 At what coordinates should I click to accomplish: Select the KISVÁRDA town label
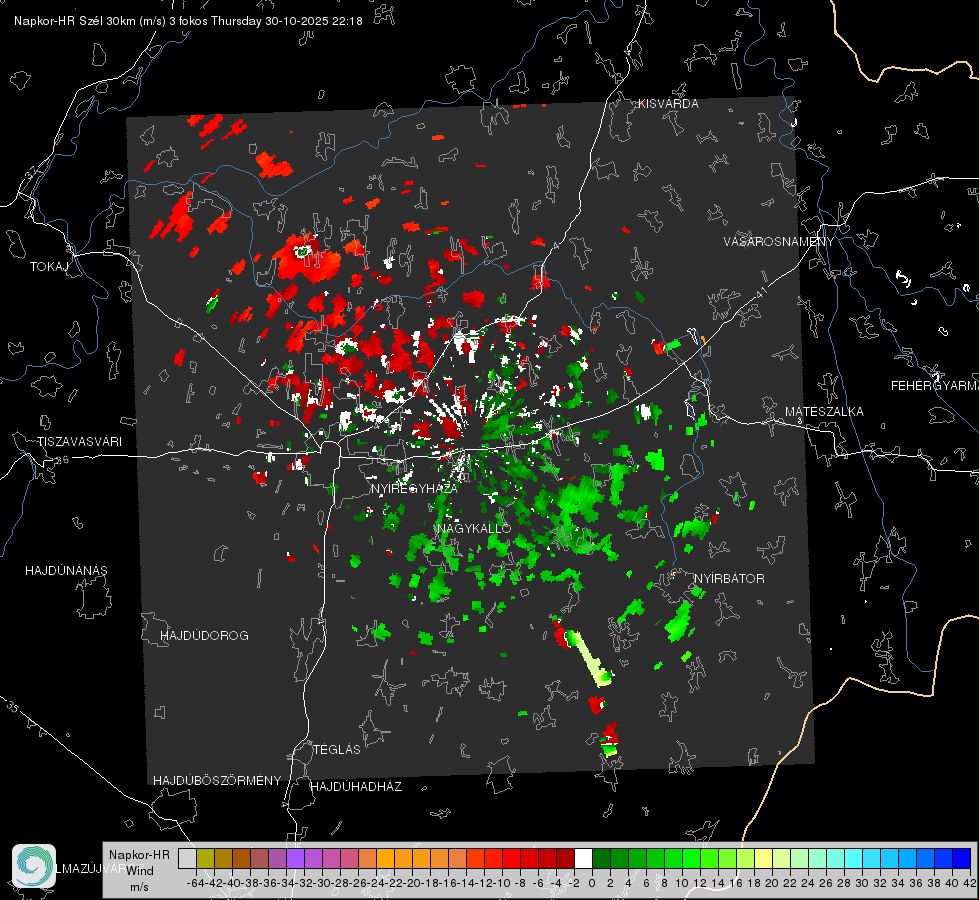(668, 104)
